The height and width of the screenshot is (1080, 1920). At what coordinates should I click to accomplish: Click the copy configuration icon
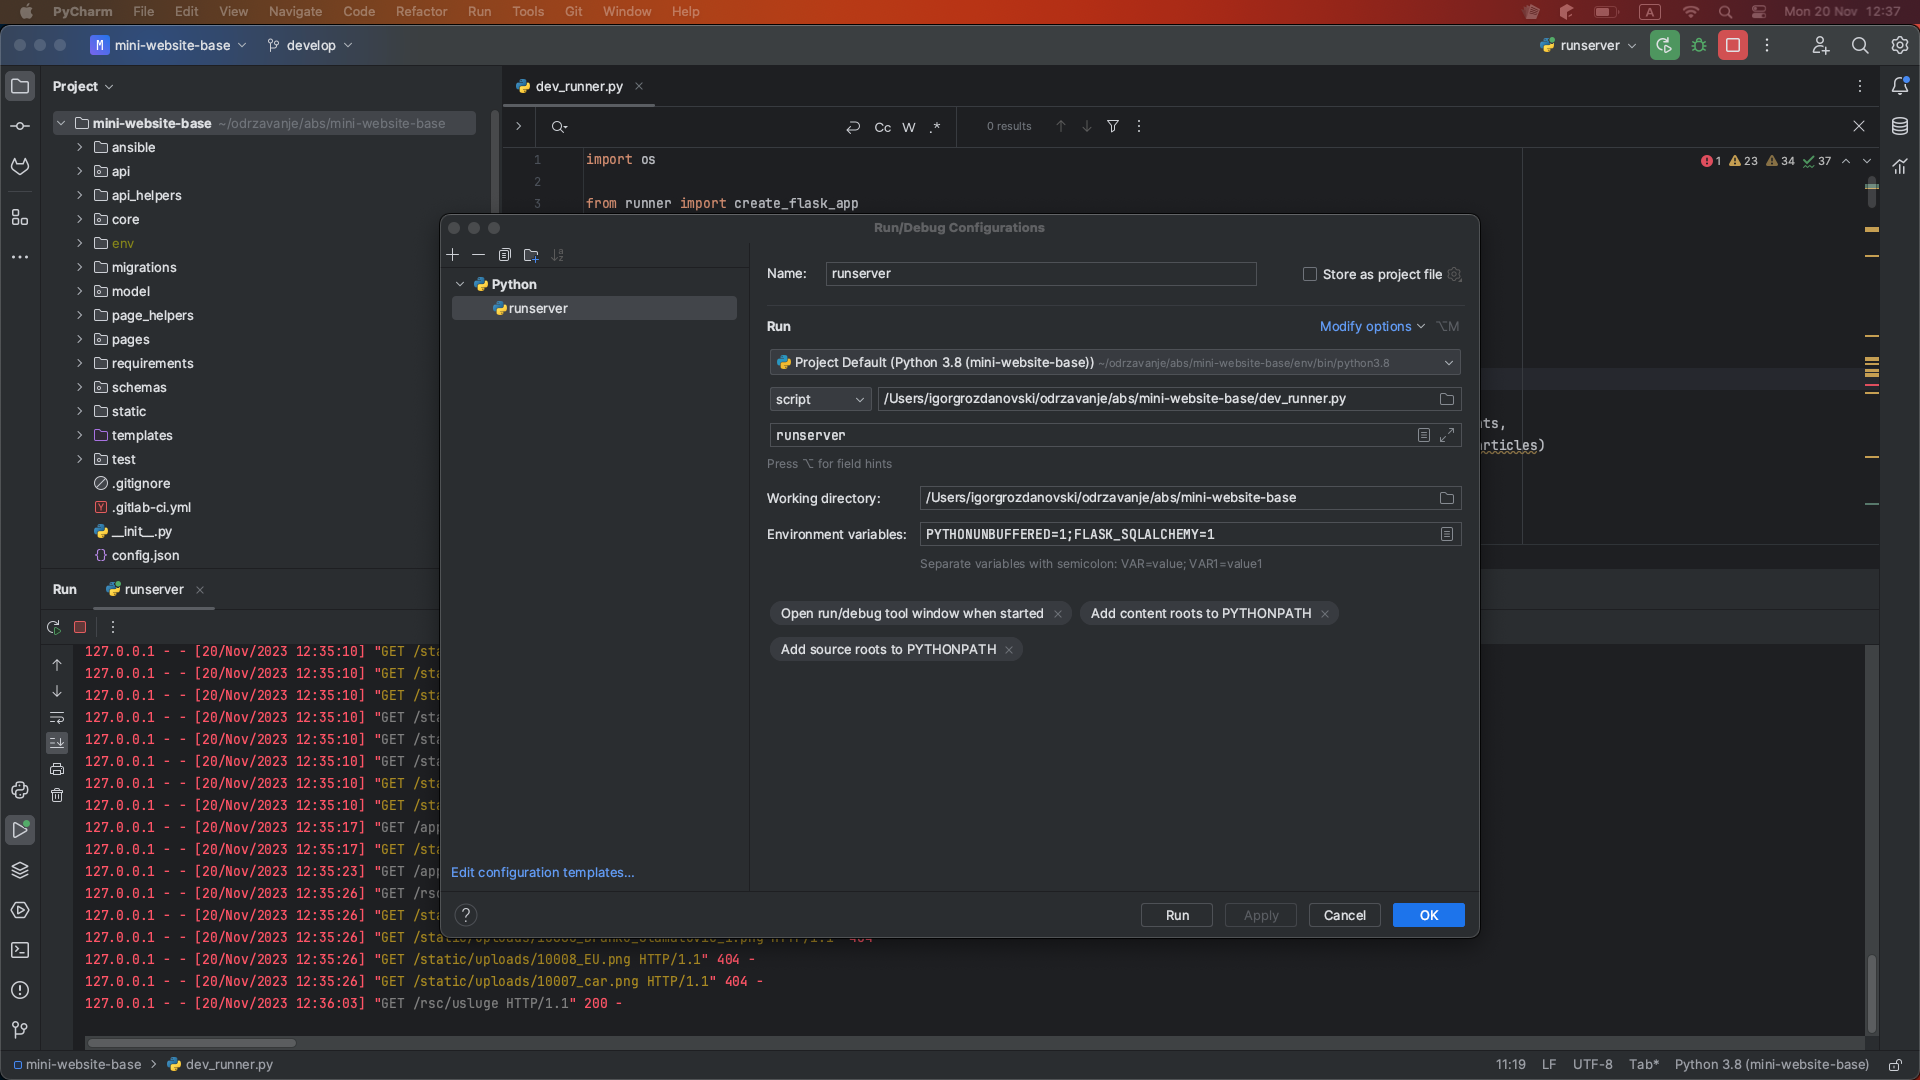[505, 255]
